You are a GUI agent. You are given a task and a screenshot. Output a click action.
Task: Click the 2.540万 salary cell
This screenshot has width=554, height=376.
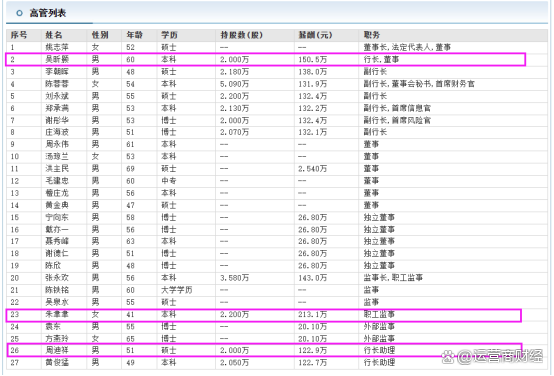[x=313, y=169]
